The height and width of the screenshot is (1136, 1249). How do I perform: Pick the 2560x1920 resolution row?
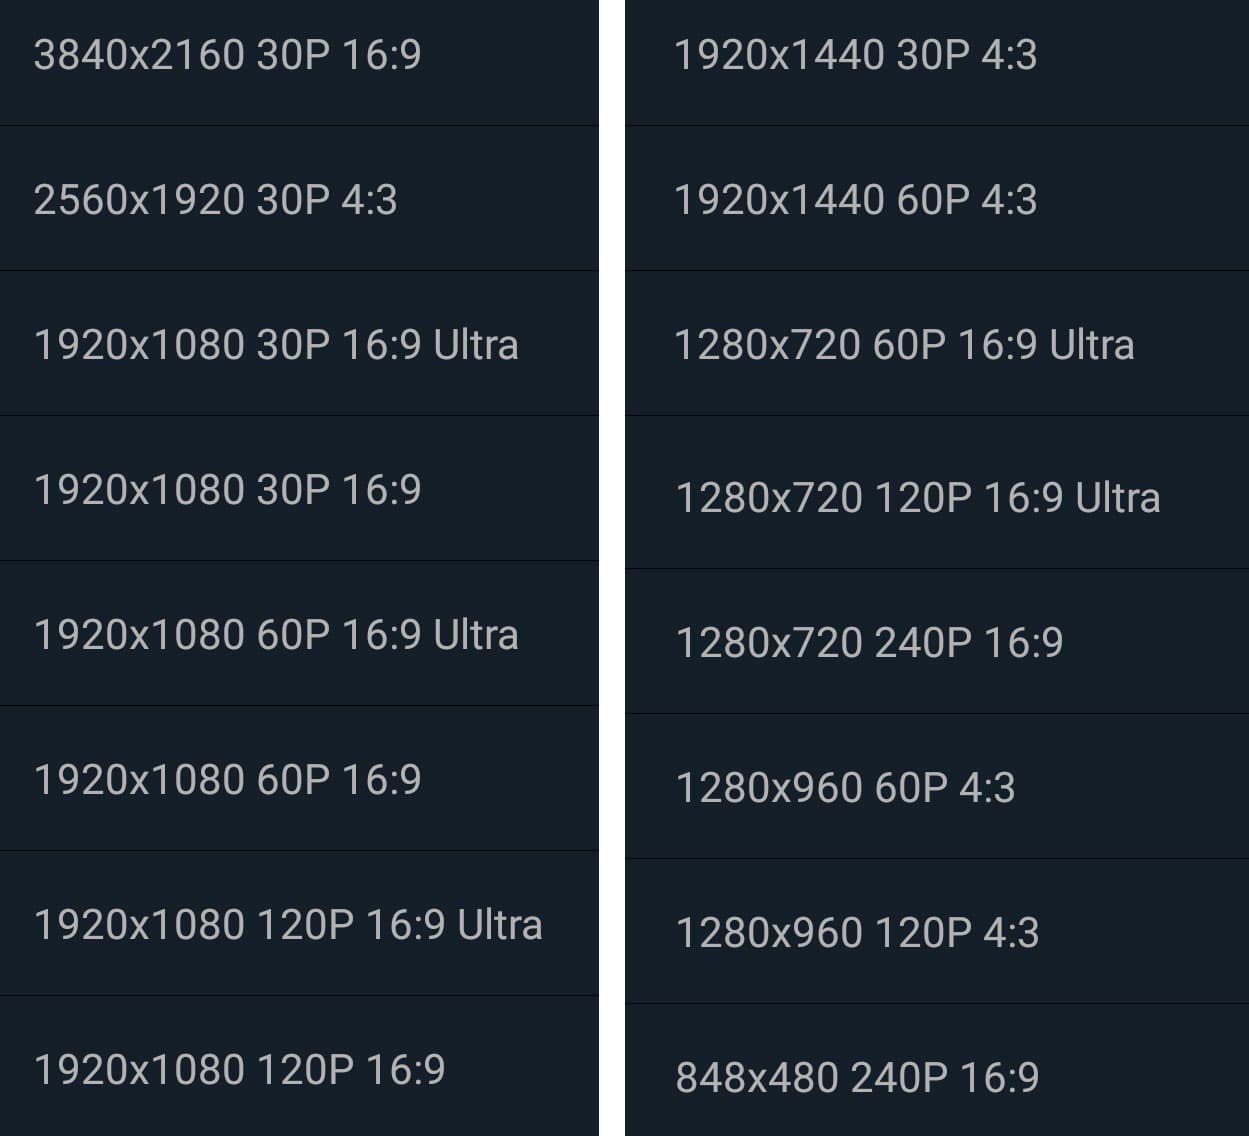[216, 200]
